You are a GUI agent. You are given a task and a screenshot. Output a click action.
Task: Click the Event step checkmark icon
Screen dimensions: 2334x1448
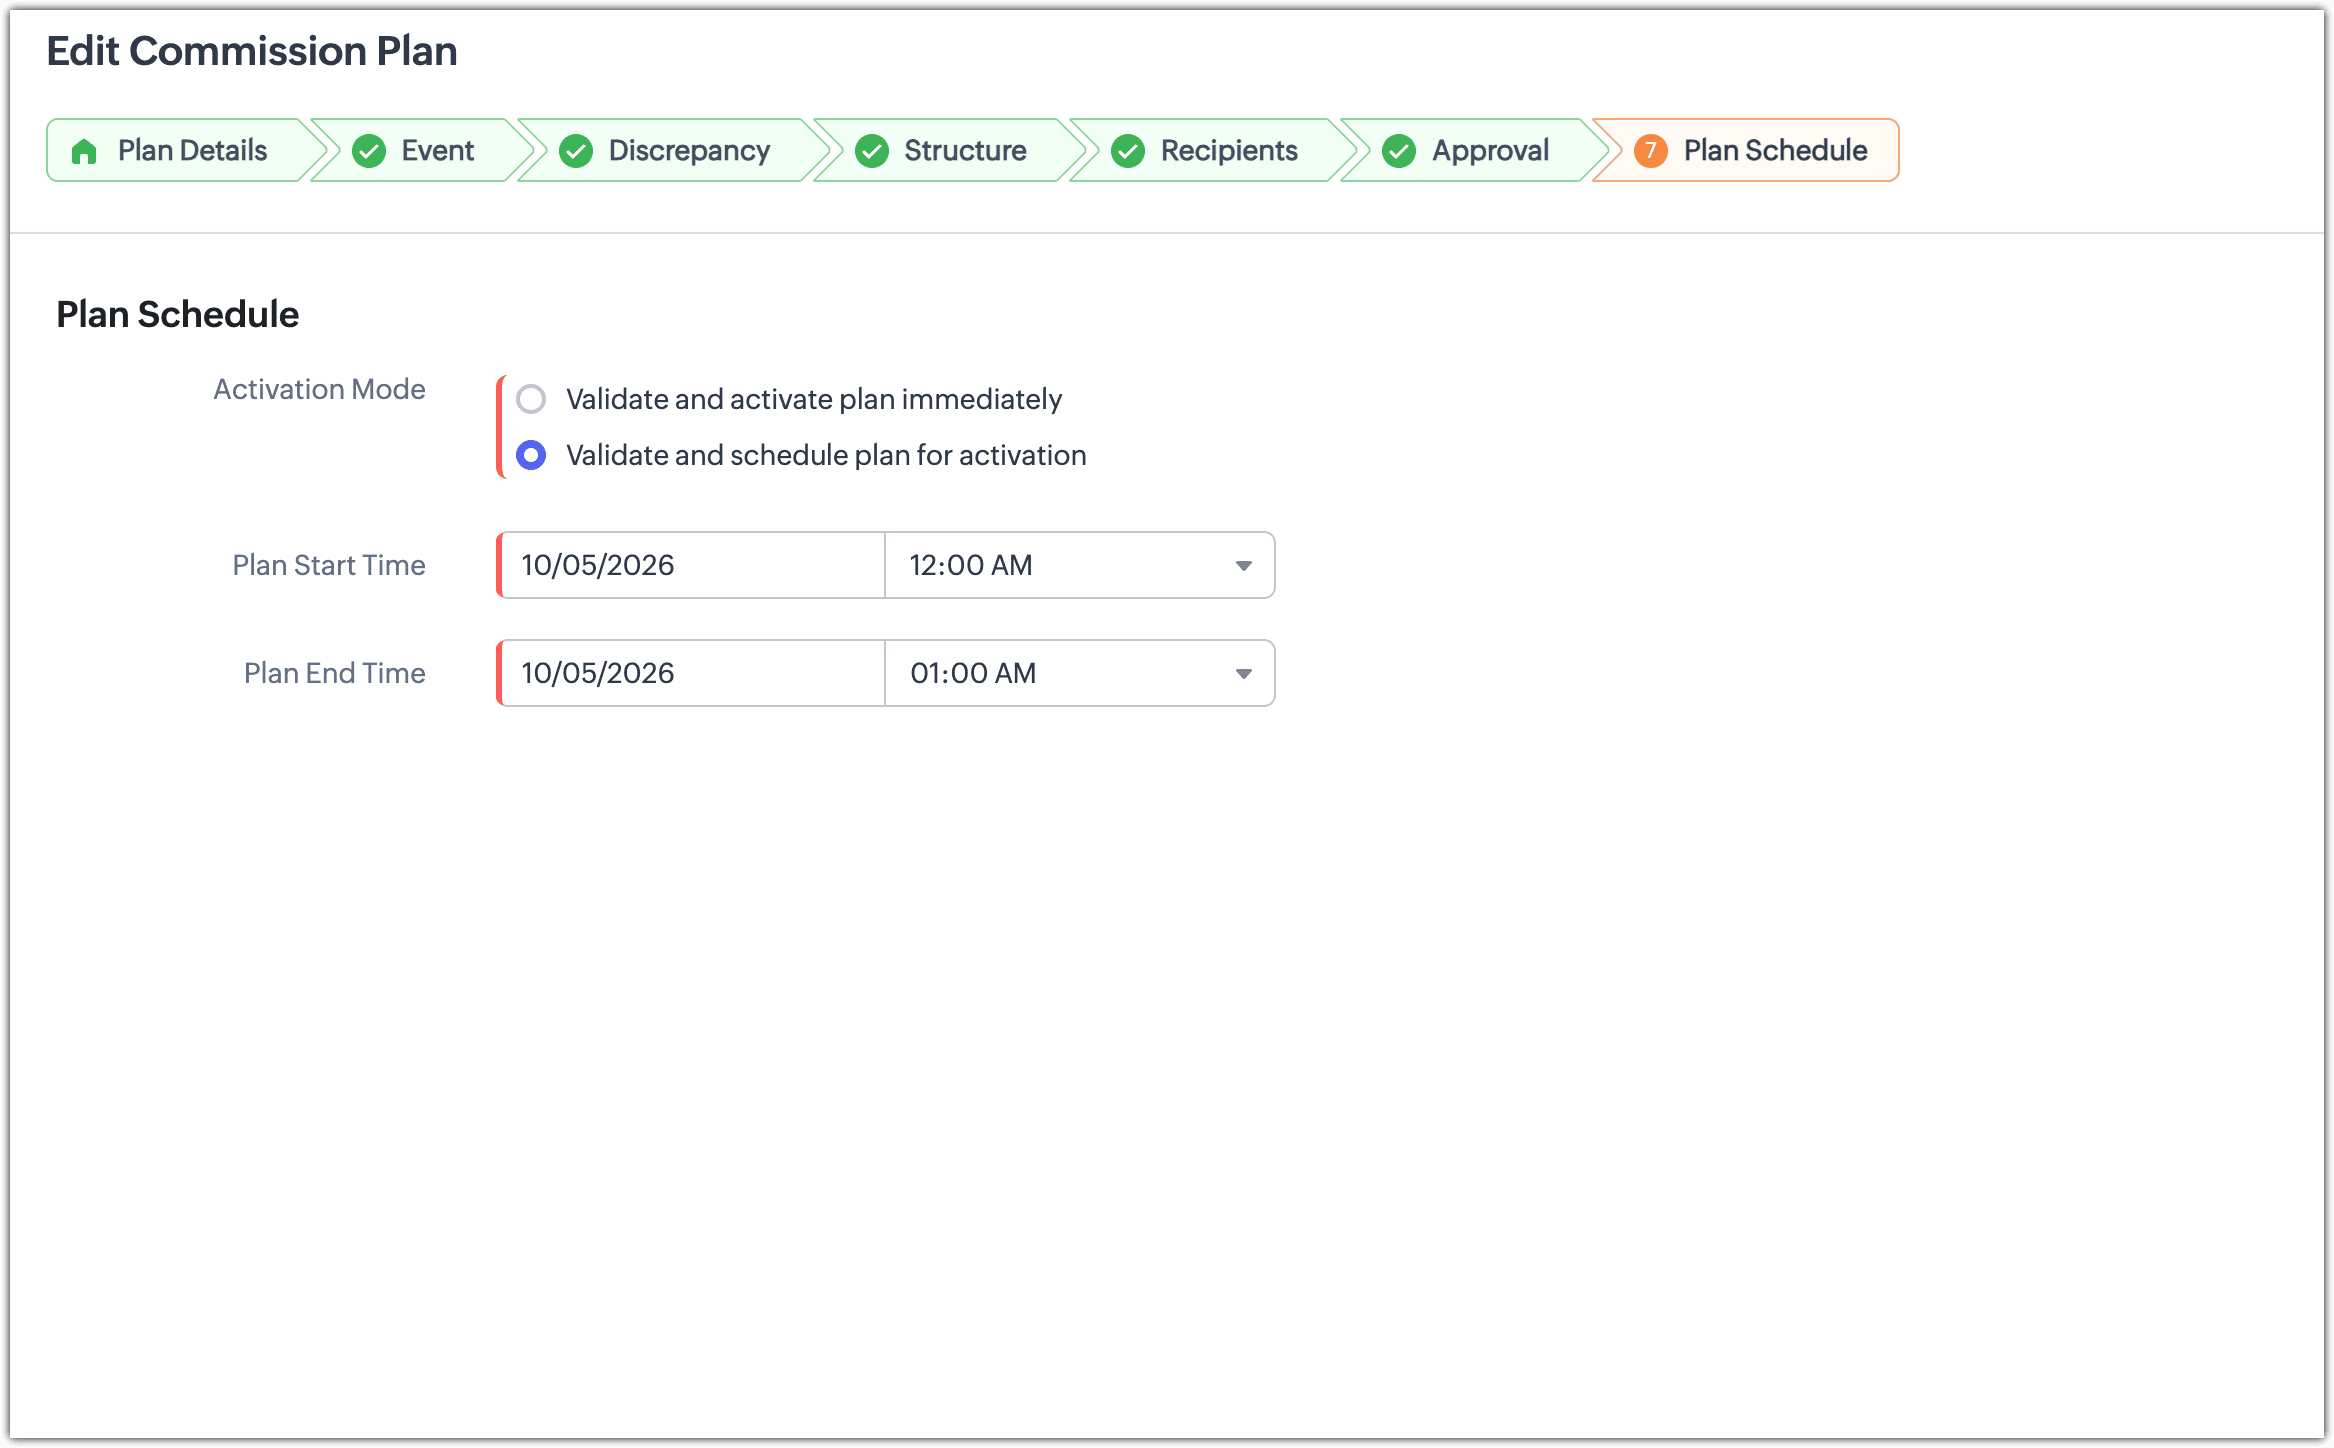[369, 151]
